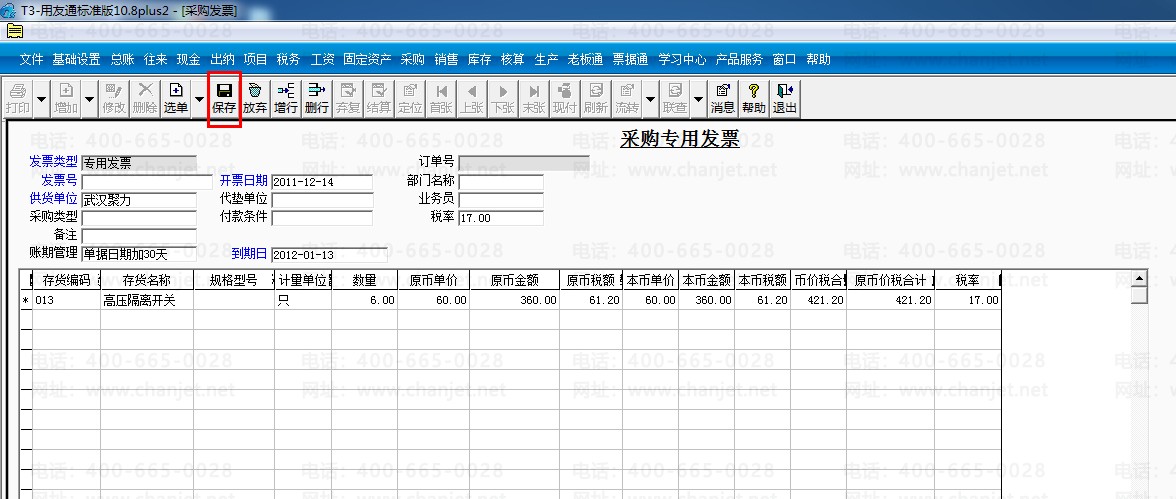The image size is (1176, 499).
Task: Click the 代垫单位 input field
Action: point(322,200)
